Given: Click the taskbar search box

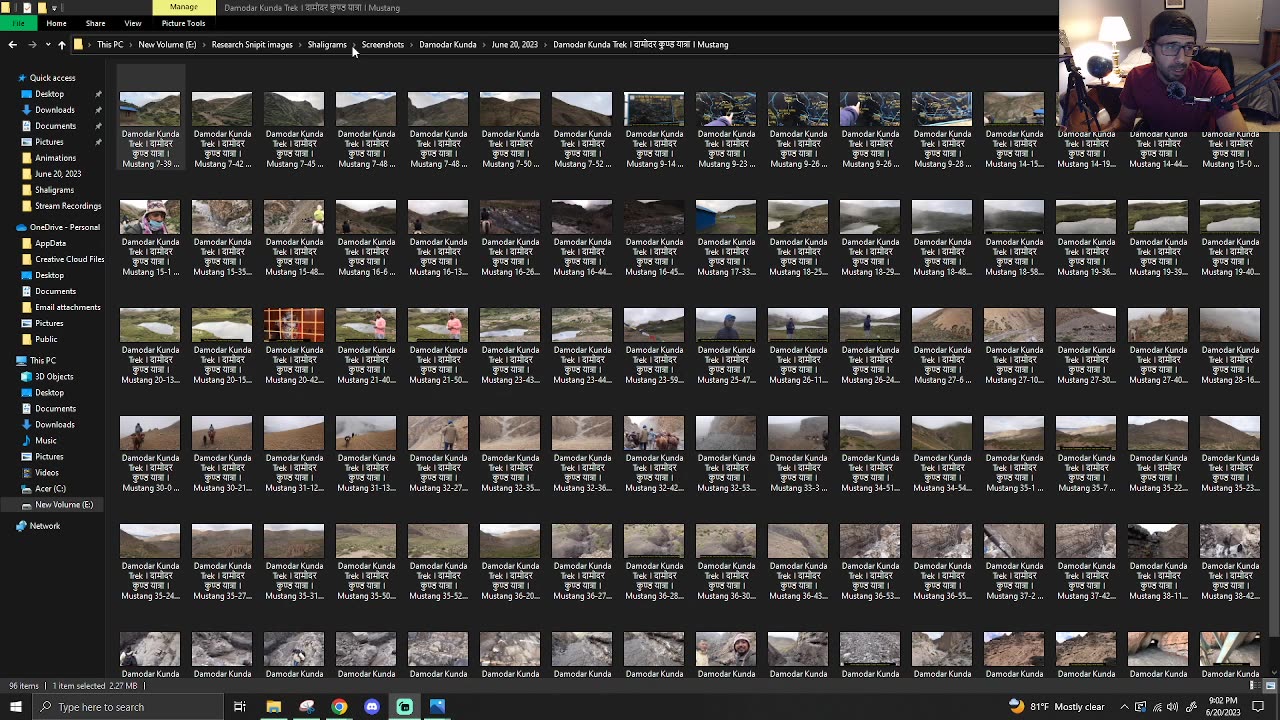Looking at the screenshot, I should [x=129, y=707].
